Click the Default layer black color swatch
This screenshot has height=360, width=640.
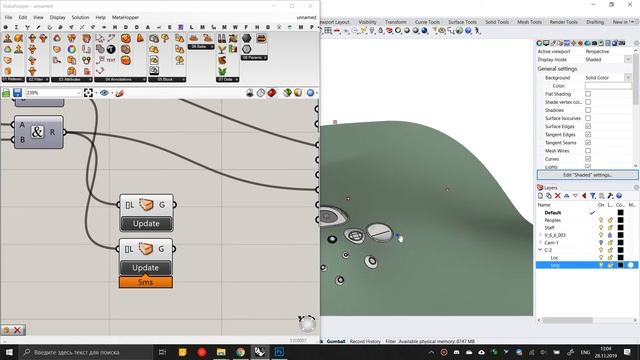(x=620, y=213)
